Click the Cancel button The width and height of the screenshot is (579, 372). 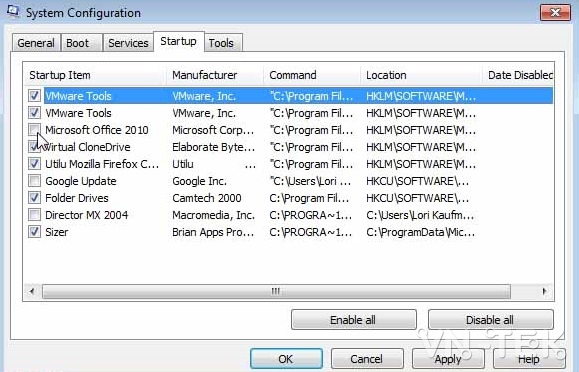(367, 359)
